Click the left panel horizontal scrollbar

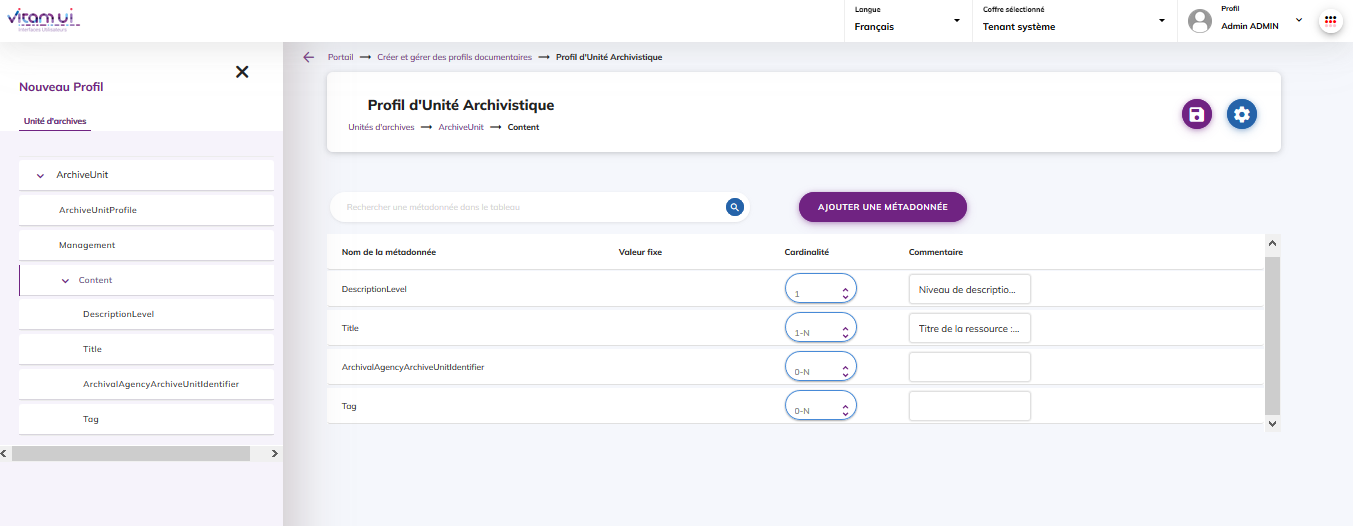[130, 454]
